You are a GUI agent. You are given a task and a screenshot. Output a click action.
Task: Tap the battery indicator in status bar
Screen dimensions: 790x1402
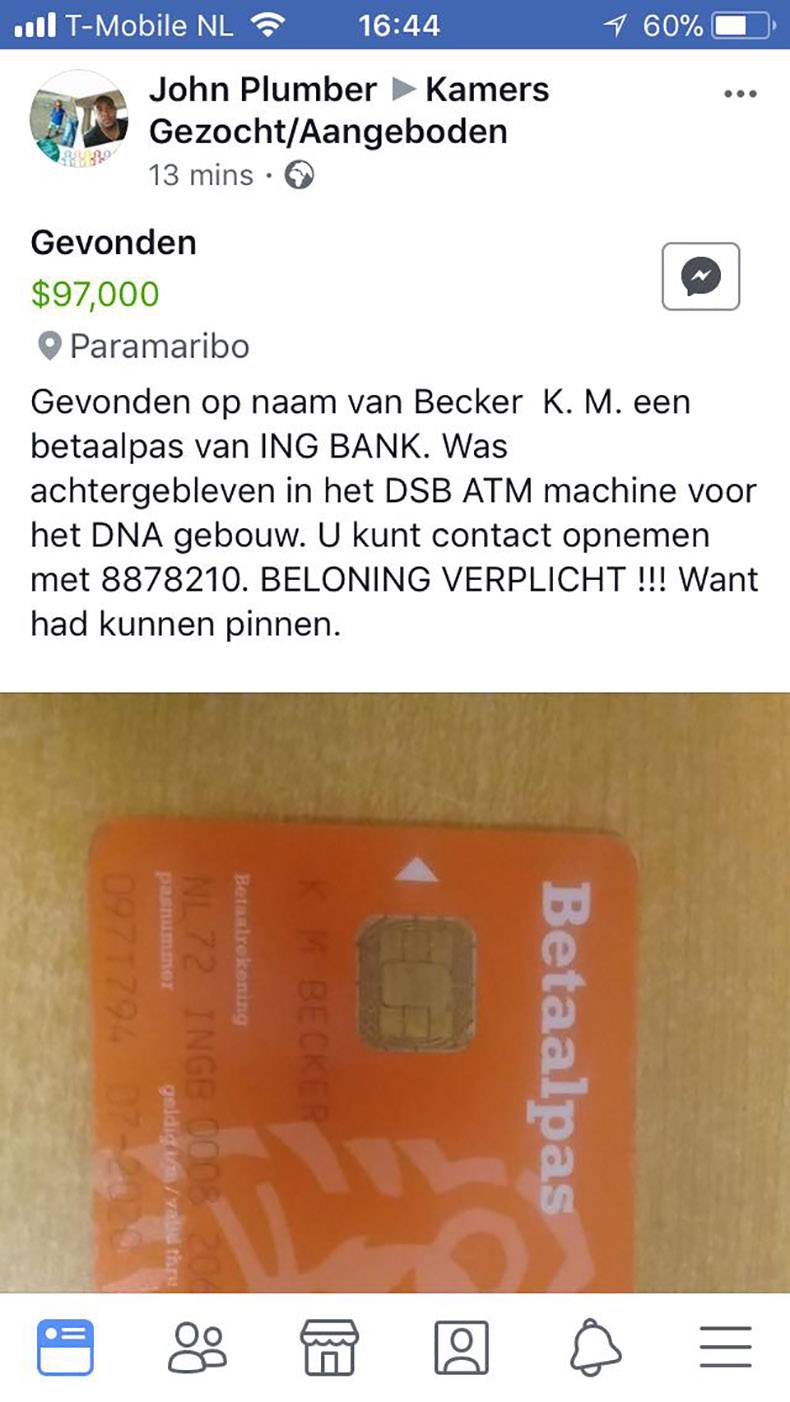(741, 25)
